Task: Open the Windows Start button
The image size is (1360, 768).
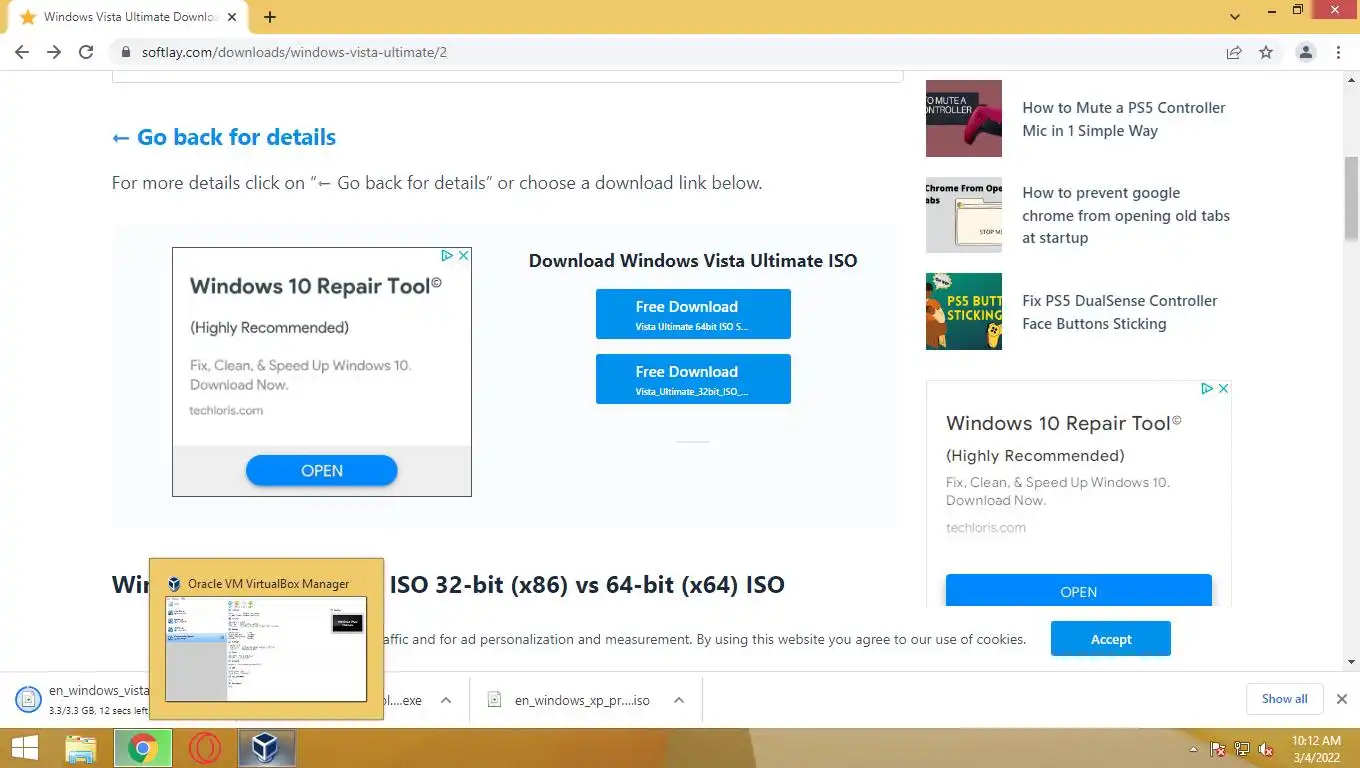Action: (x=25, y=748)
